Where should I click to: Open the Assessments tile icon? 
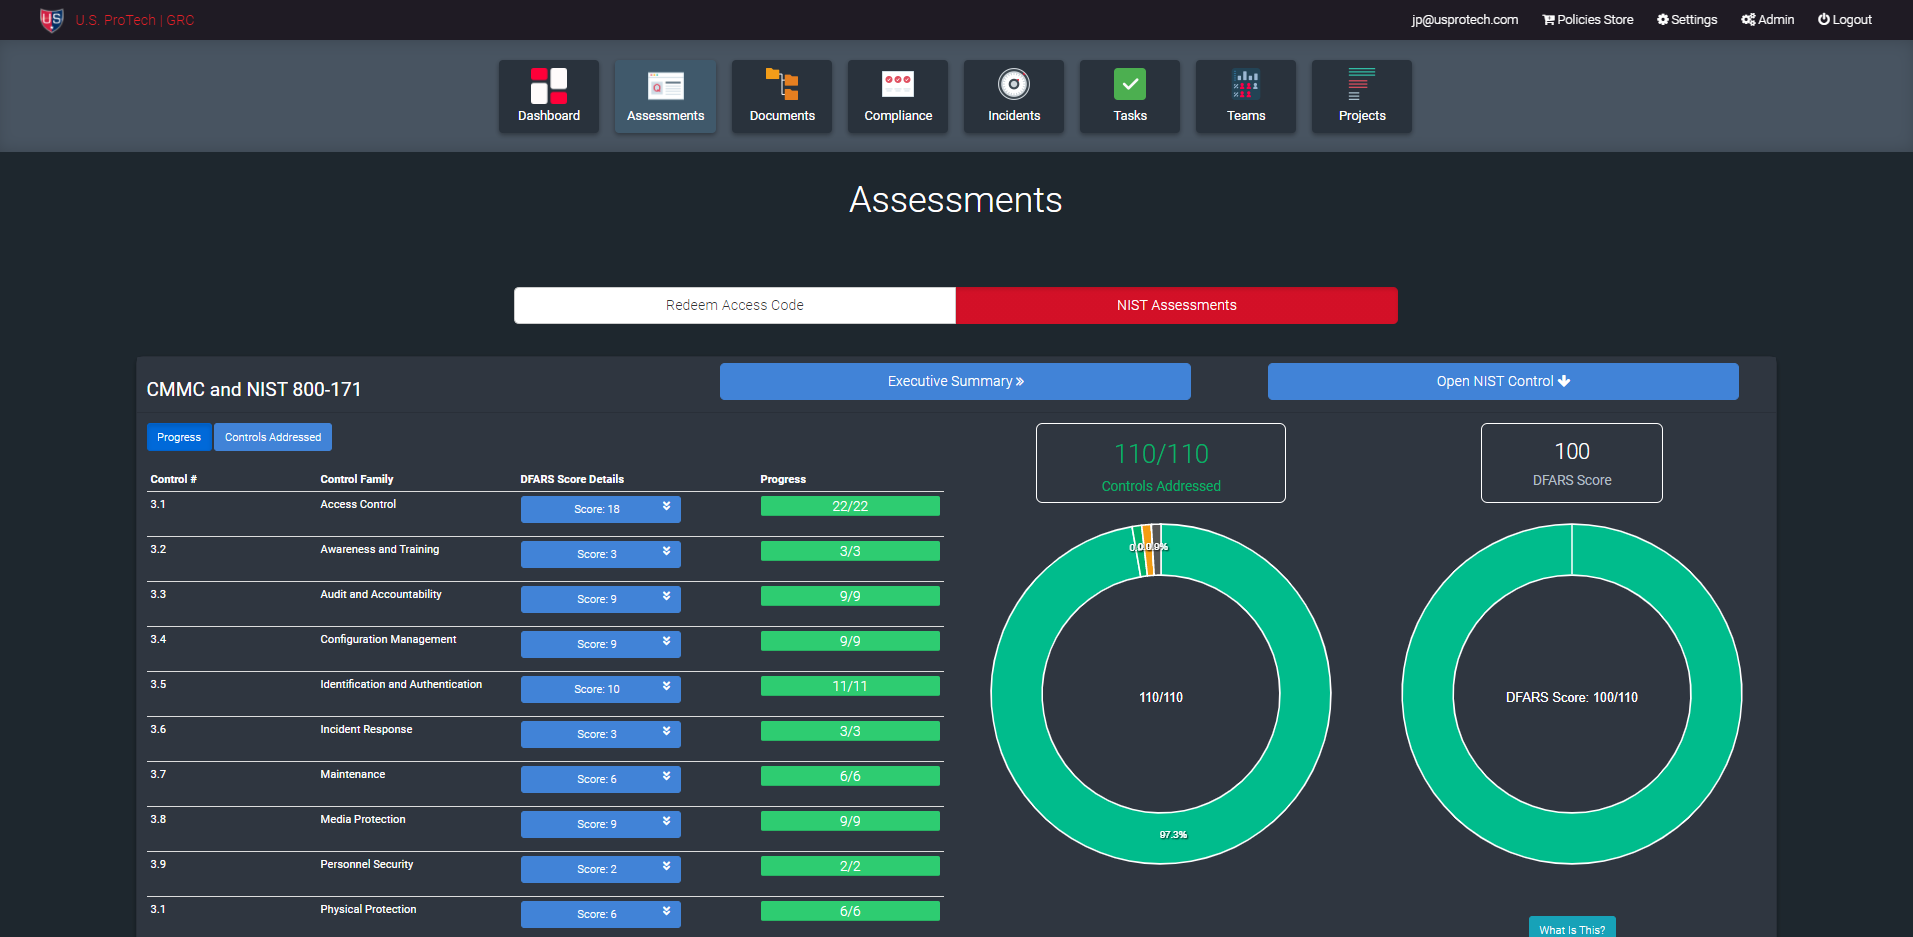click(665, 86)
